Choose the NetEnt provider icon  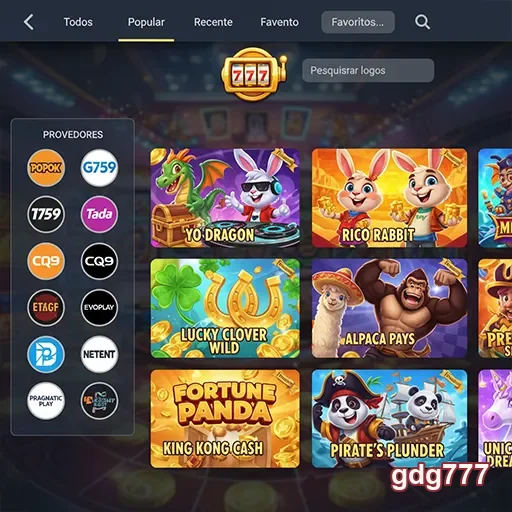pos(99,354)
